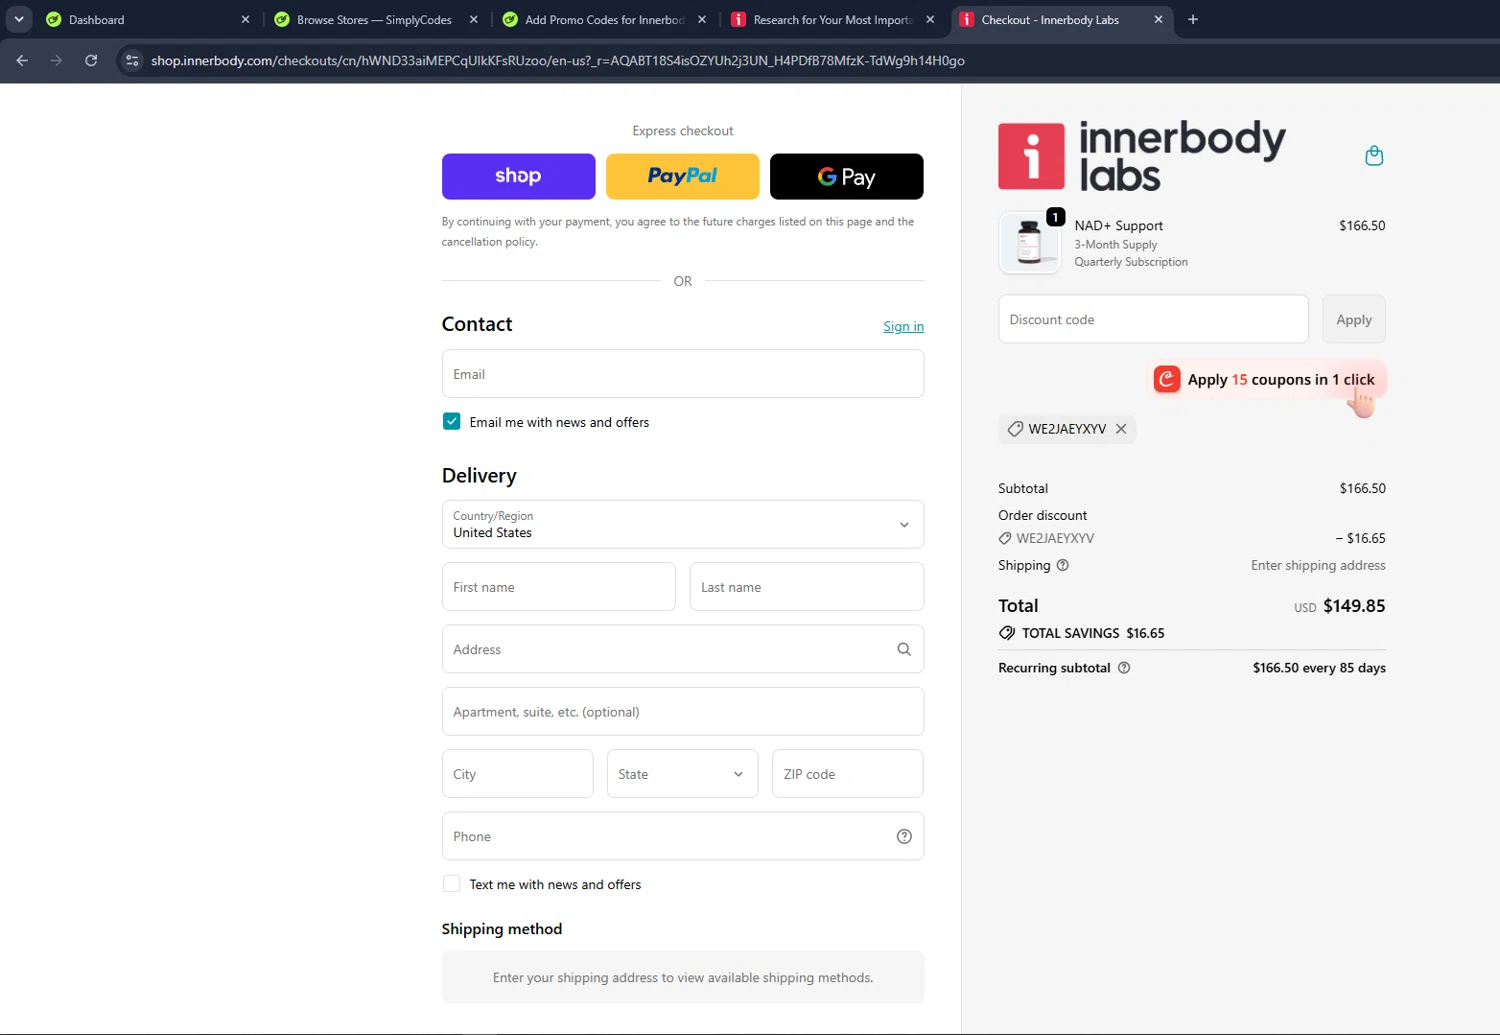1500x1035 pixels.
Task: Click the Quarterly Subscription text
Action: [1131, 262]
